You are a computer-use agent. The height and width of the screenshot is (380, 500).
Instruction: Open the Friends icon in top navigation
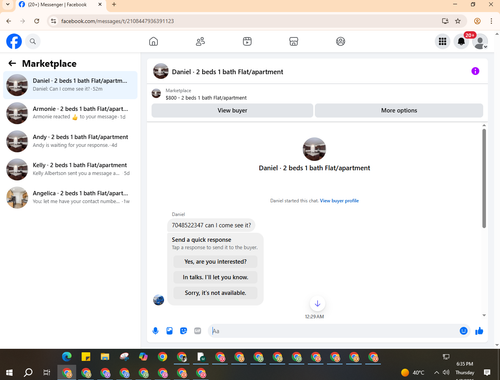[x=200, y=41]
